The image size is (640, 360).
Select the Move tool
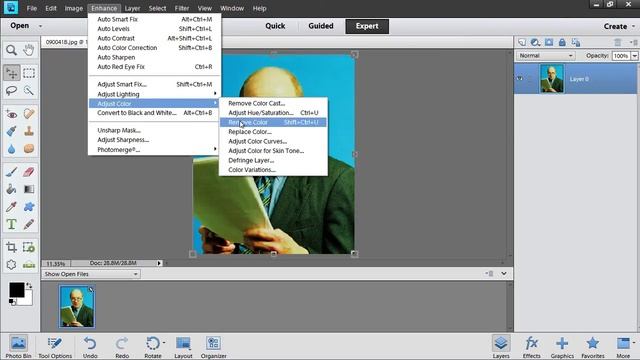11,73
